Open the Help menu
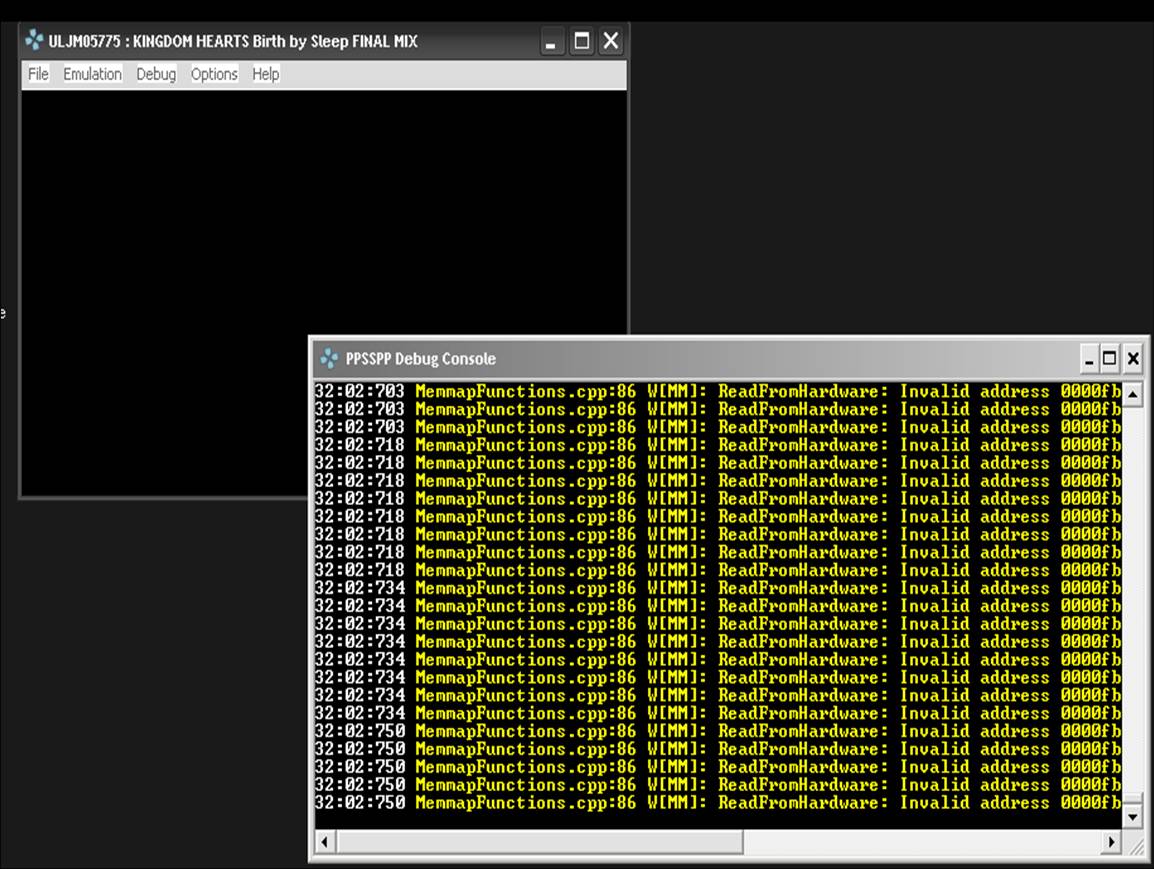The image size is (1154, 869). tap(266, 74)
